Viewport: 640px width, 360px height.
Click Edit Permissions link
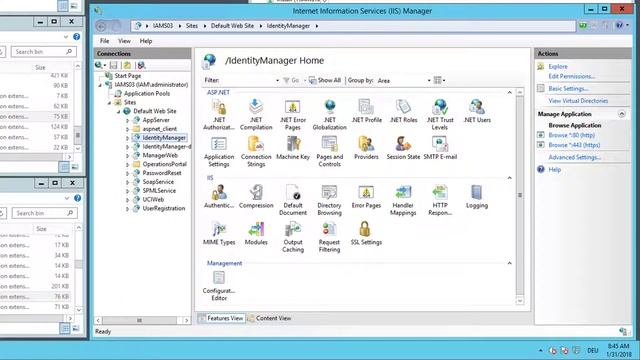[x=571, y=76]
